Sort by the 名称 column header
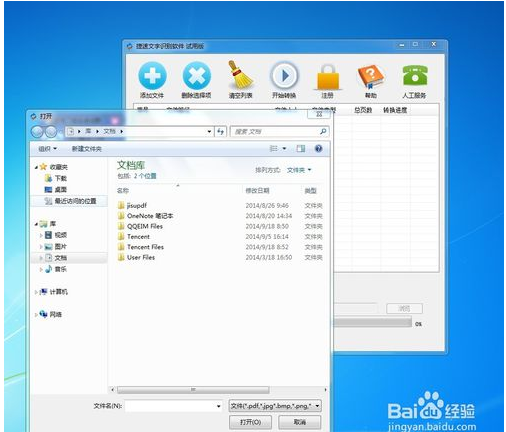This screenshot has height=432, width=506. [x=123, y=191]
